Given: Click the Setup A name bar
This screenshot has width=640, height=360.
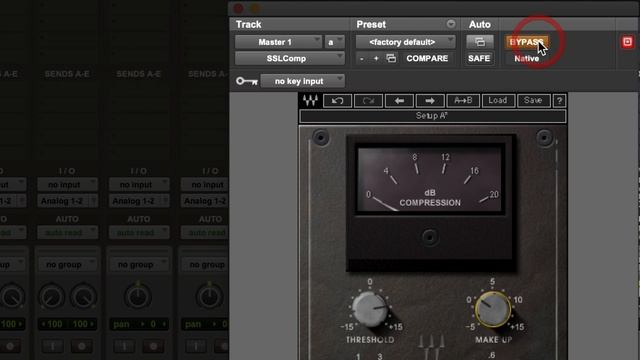Looking at the screenshot, I should [433, 116].
